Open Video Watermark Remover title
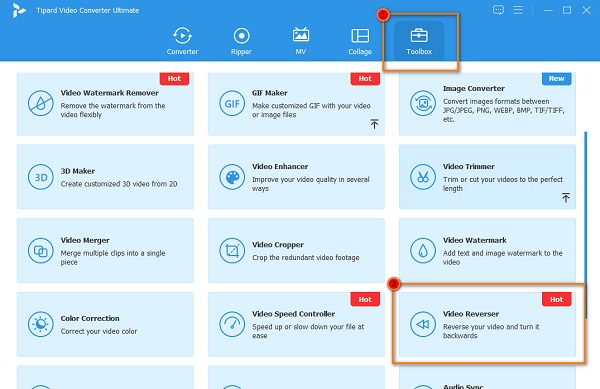Image resolution: width=600 pixels, height=389 pixels. tap(109, 93)
